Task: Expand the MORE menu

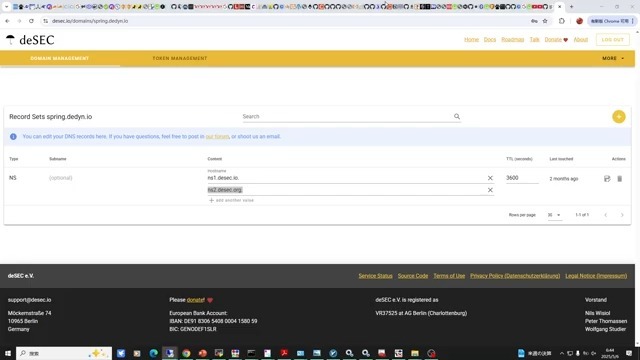Action: point(613,58)
